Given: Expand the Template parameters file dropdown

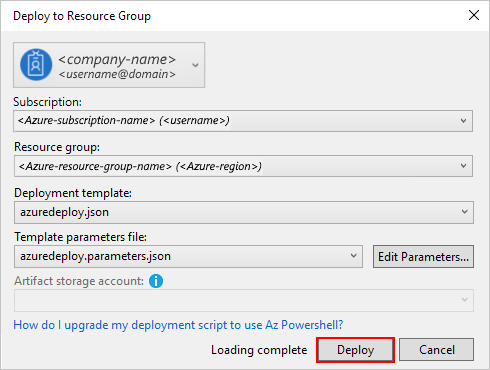Looking at the screenshot, I should click(x=188, y=256).
